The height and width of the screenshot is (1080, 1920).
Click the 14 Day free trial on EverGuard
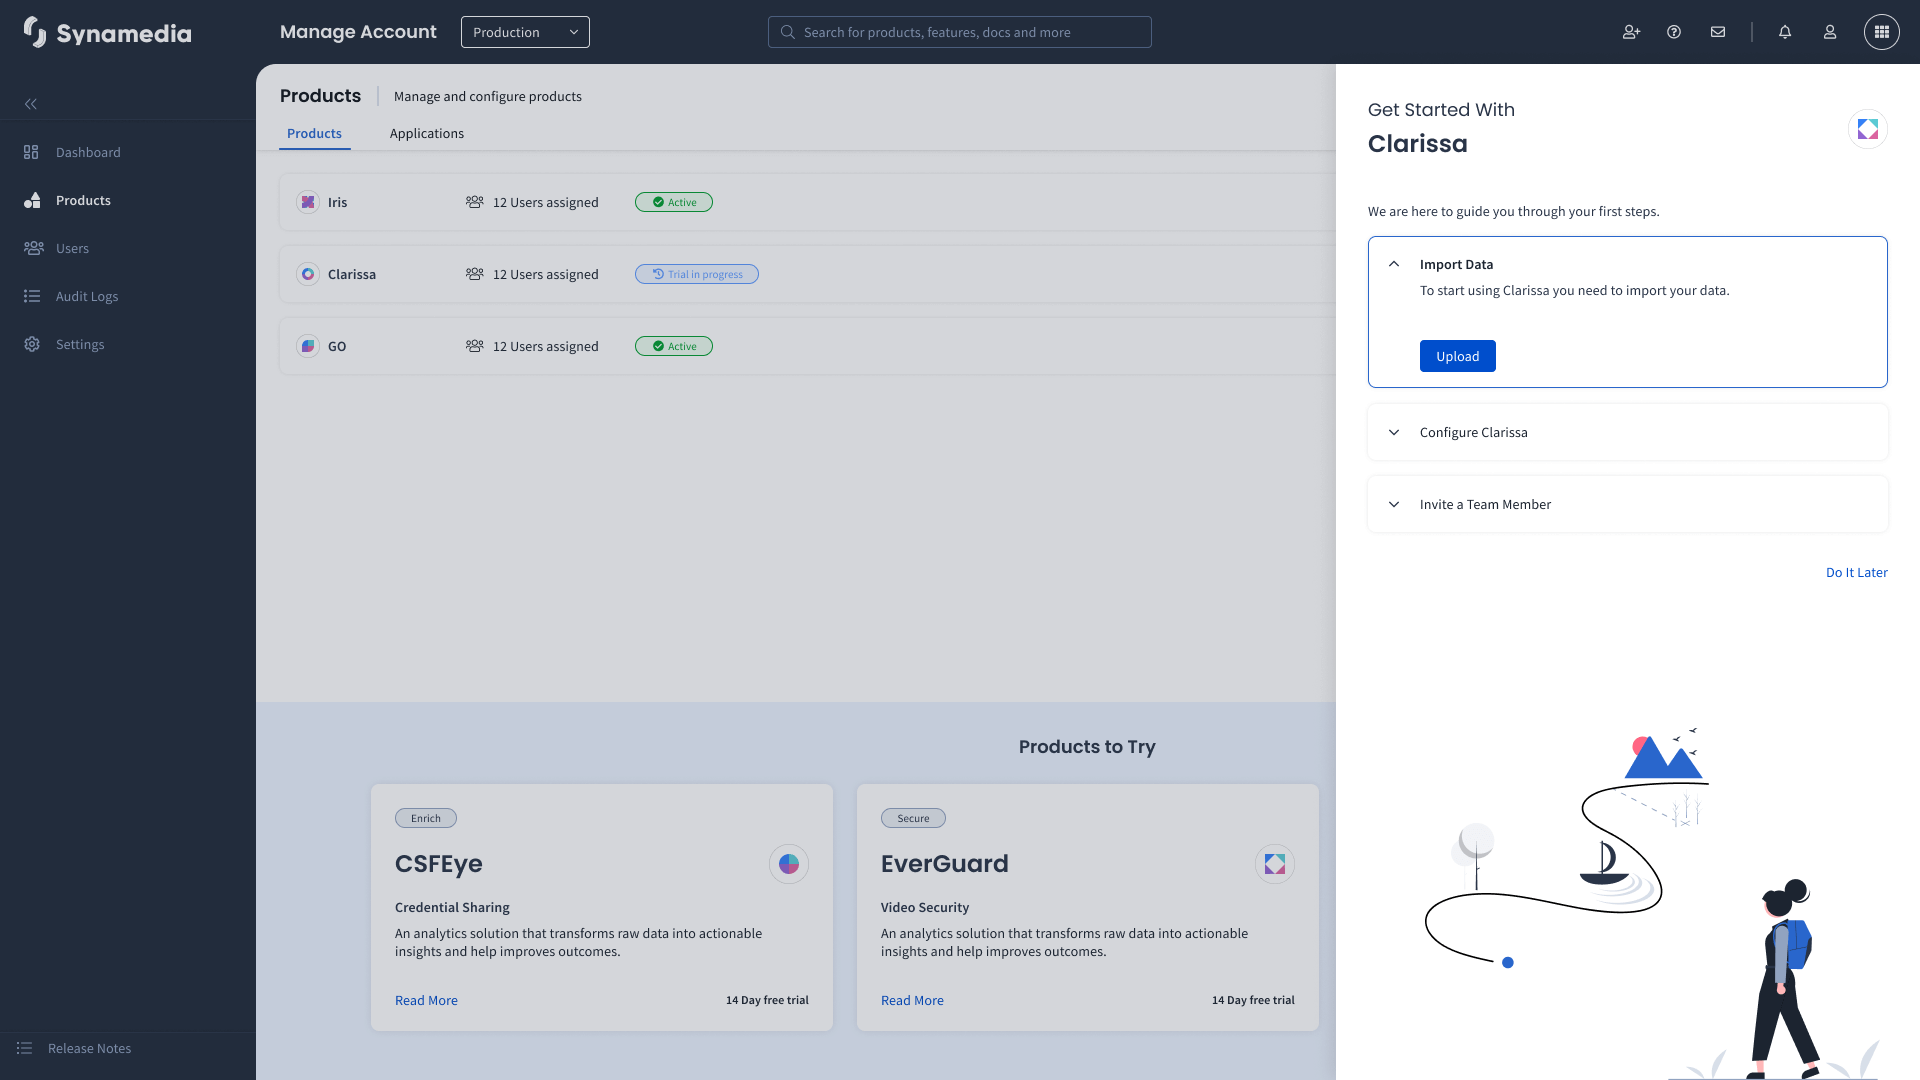[1253, 1000]
